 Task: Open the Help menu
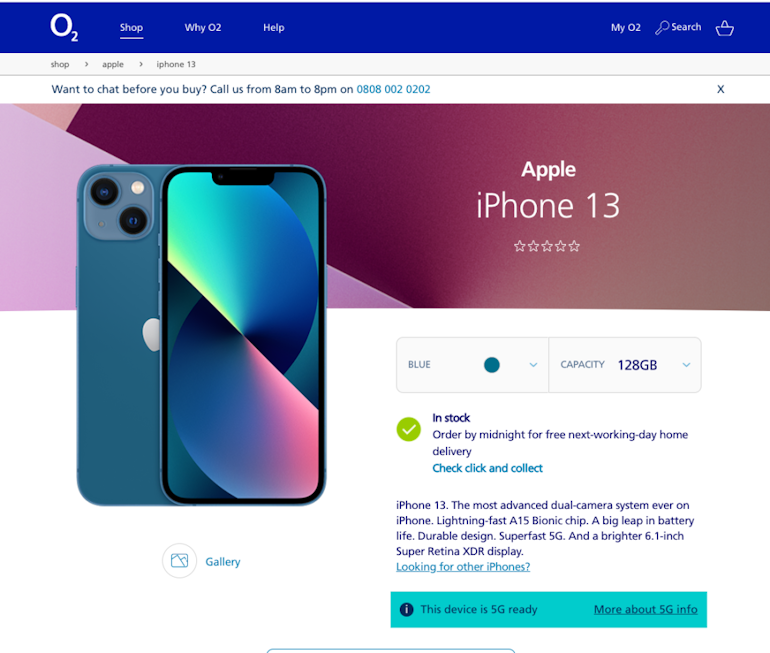click(274, 27)
